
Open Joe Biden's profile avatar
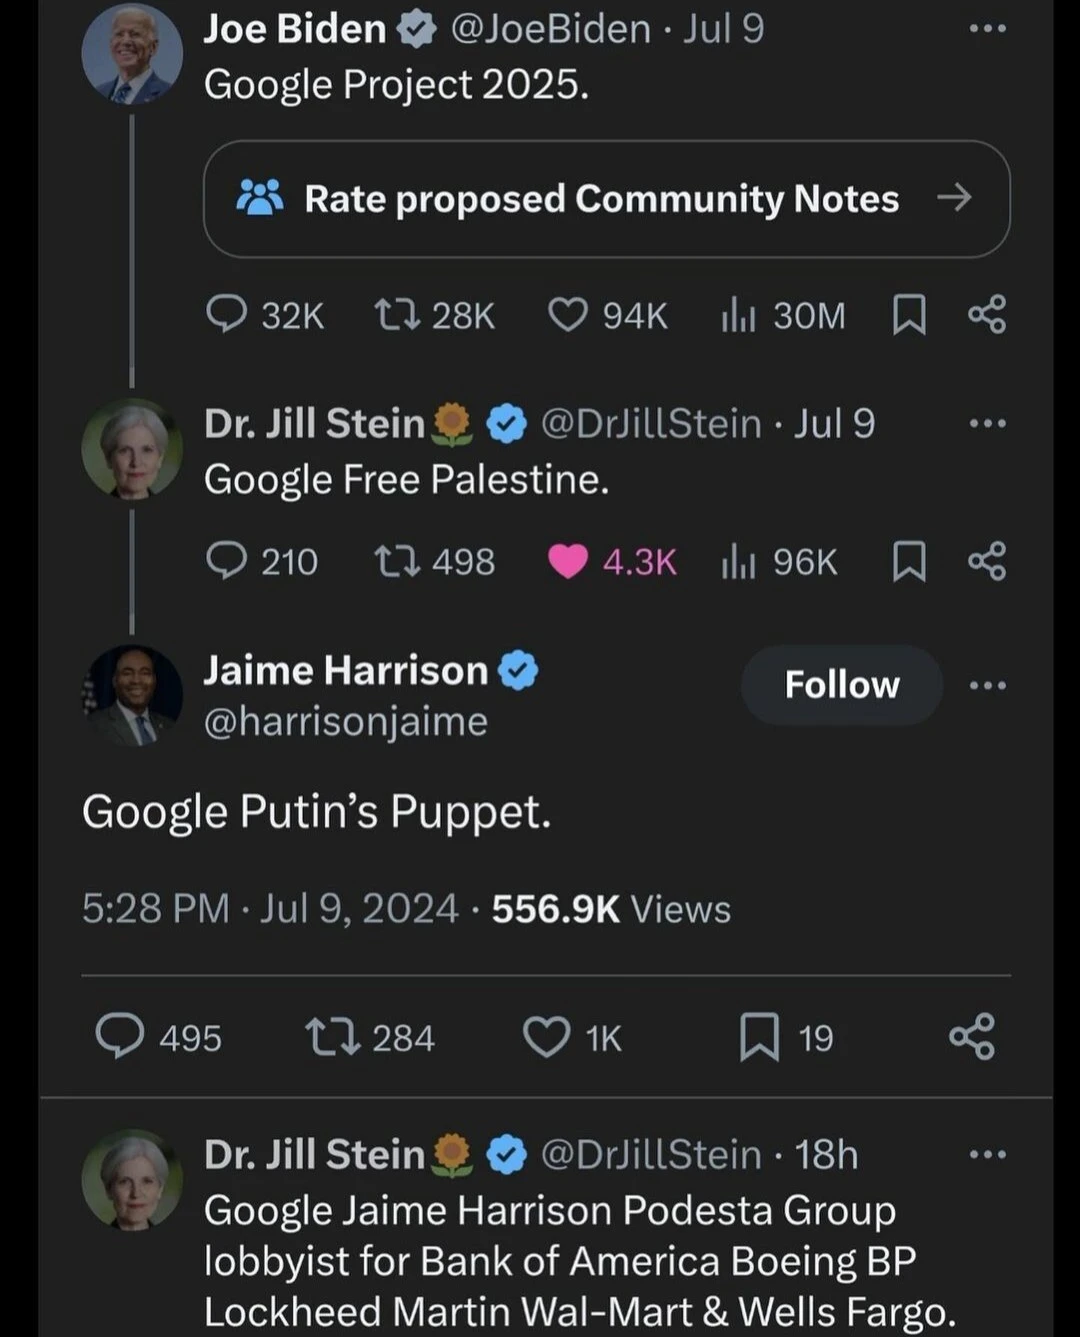pos(132,55)
